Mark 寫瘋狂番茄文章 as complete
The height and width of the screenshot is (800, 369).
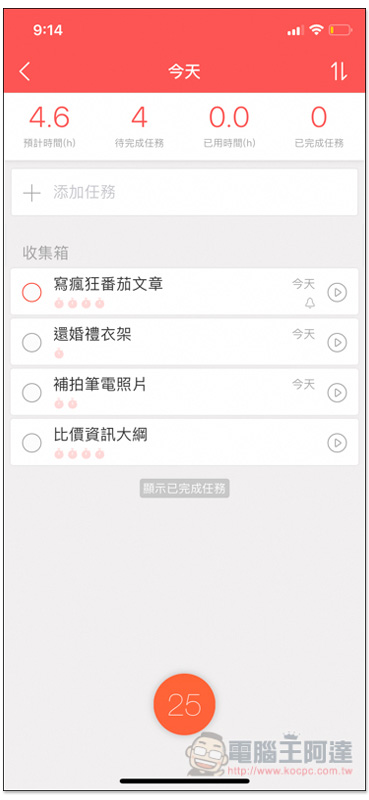[x=32, y=292]
